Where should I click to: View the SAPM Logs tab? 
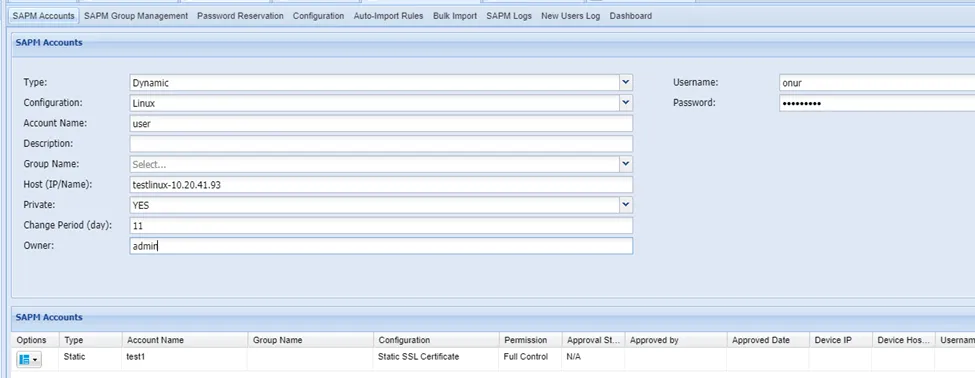point(509,16)
